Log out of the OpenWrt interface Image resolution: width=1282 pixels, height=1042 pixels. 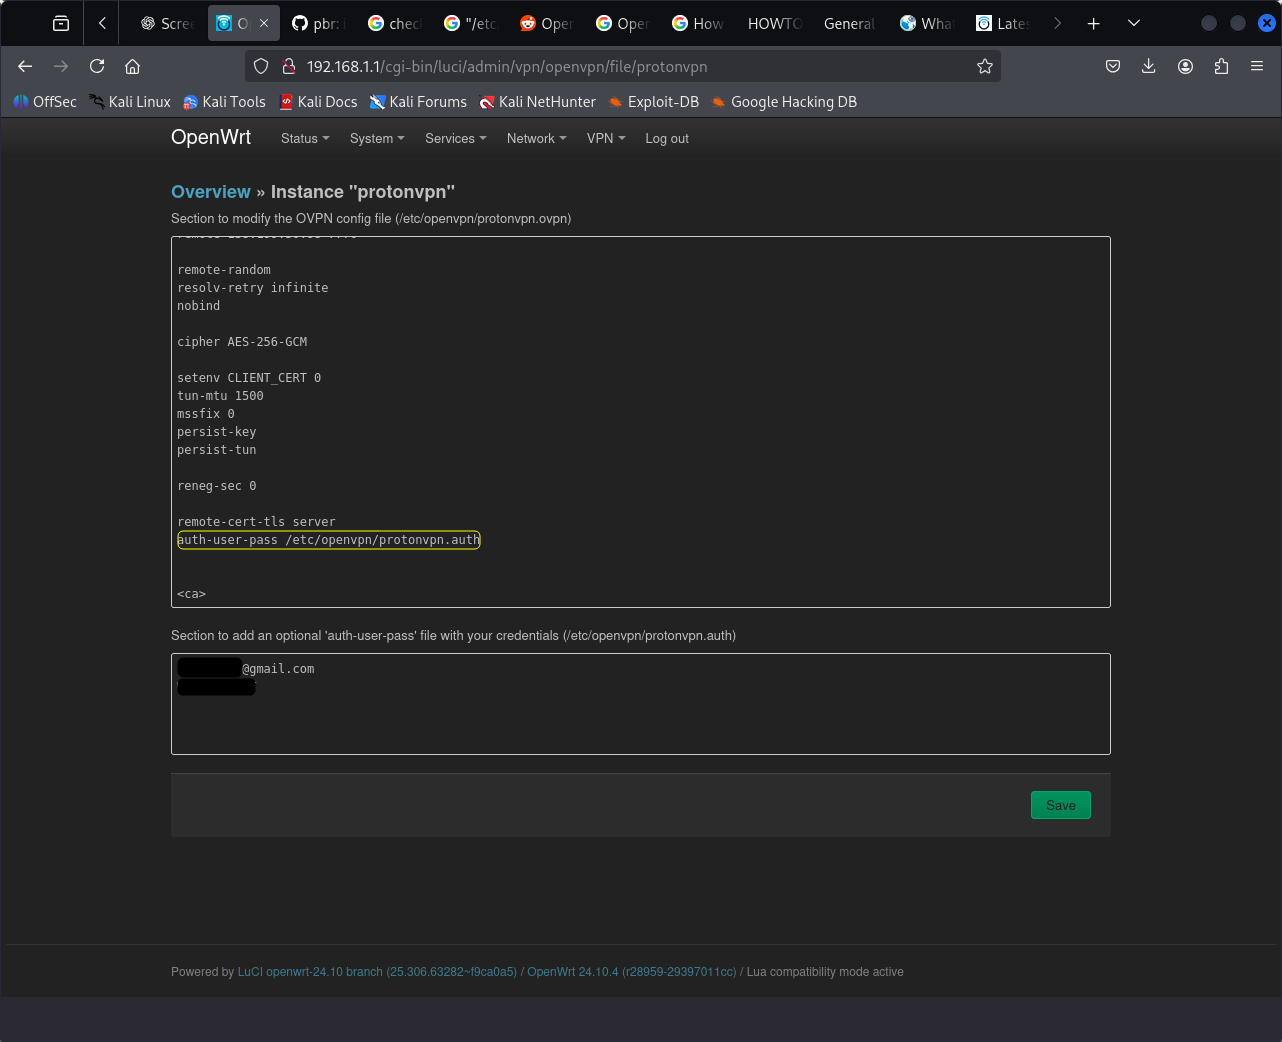click(x=666, y=139)
